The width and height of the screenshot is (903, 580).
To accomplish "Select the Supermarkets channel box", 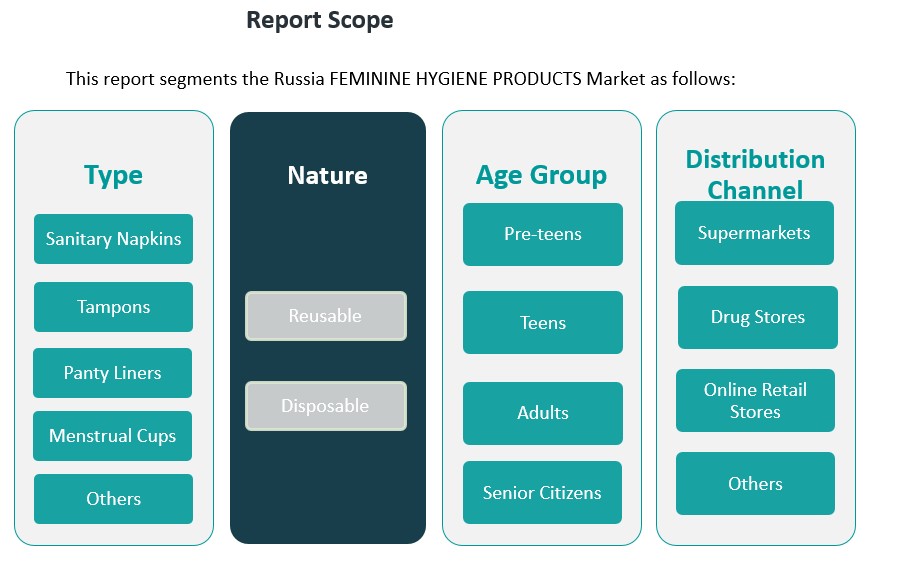I will point(754,233).
